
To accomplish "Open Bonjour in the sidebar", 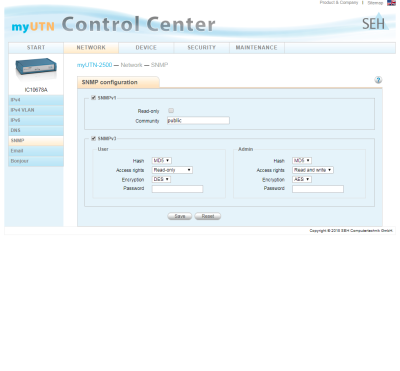I will tap(36, 161).
